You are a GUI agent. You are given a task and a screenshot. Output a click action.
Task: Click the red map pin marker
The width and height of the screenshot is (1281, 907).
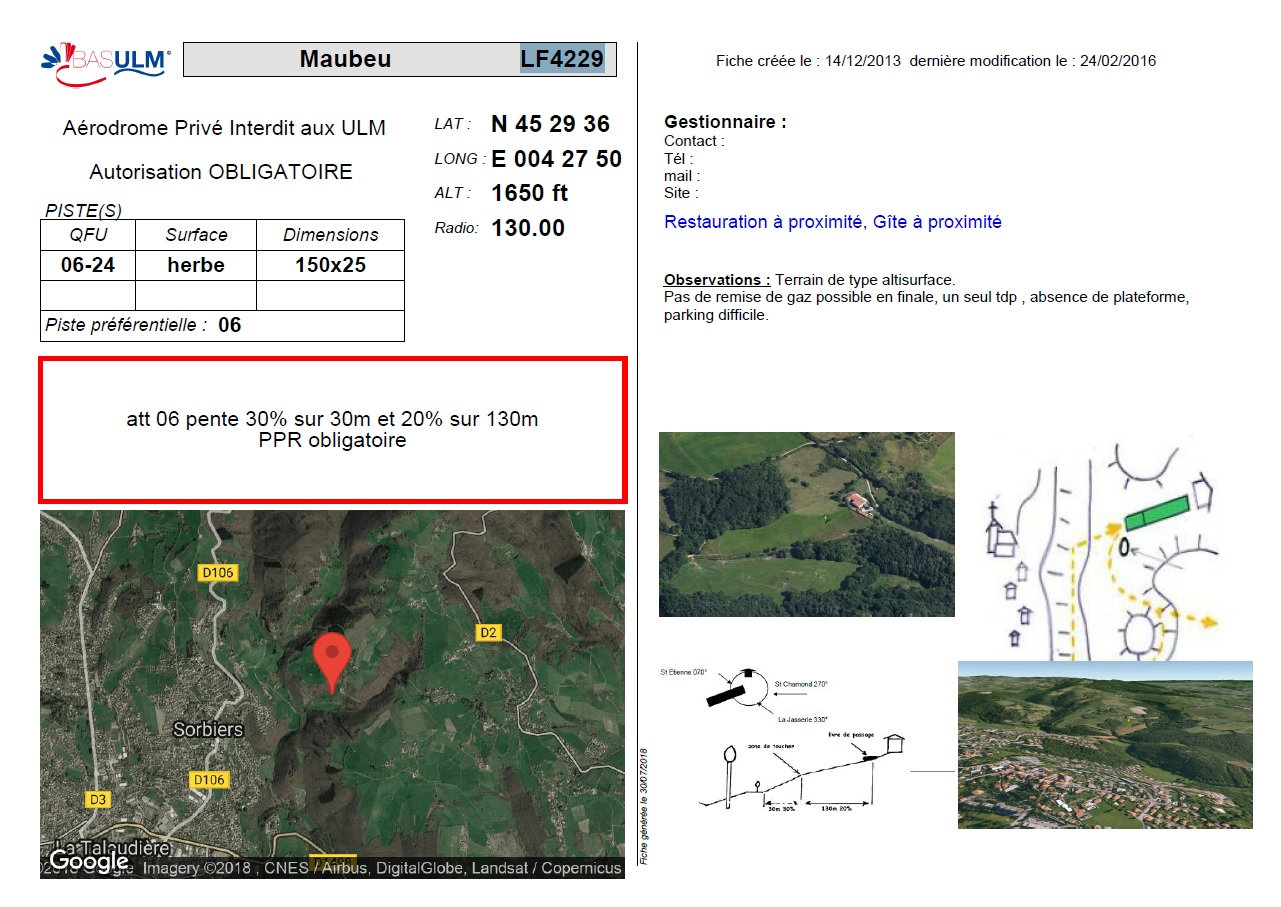click(x=332, y=662)
